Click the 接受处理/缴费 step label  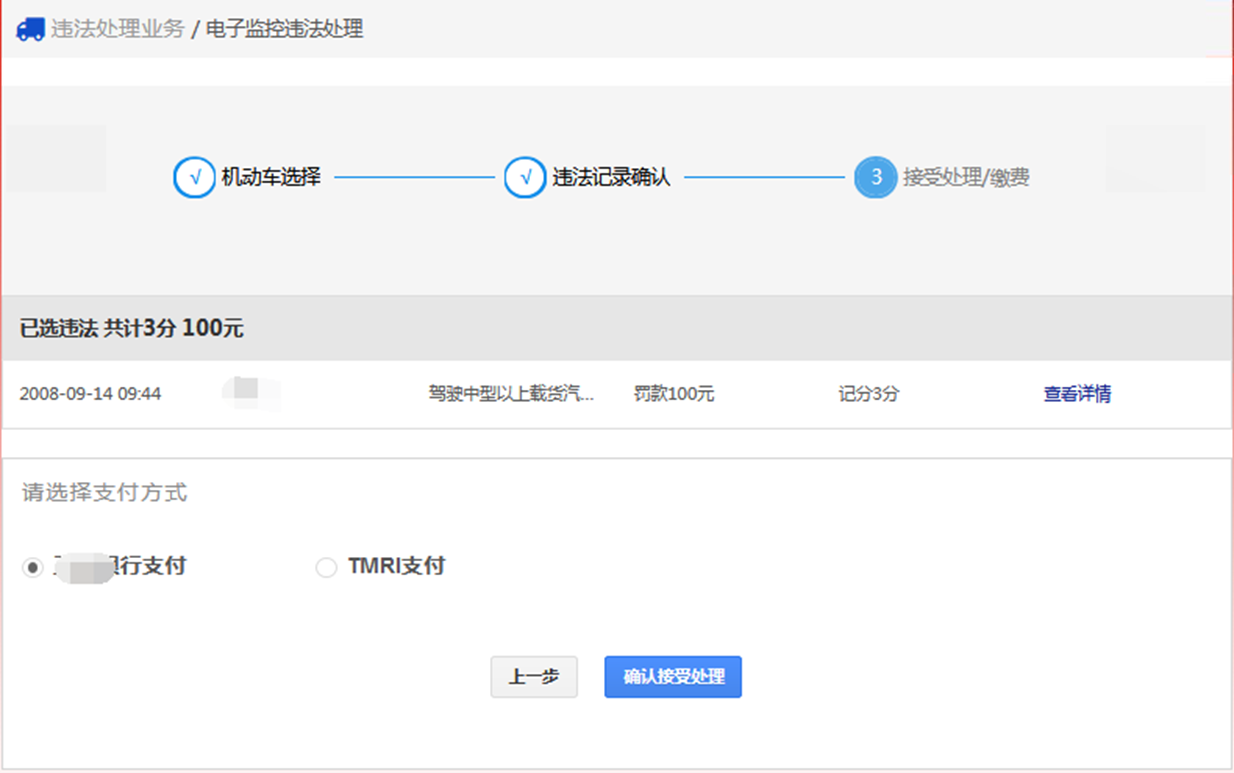pyautogui.click(x=966, y=178)
